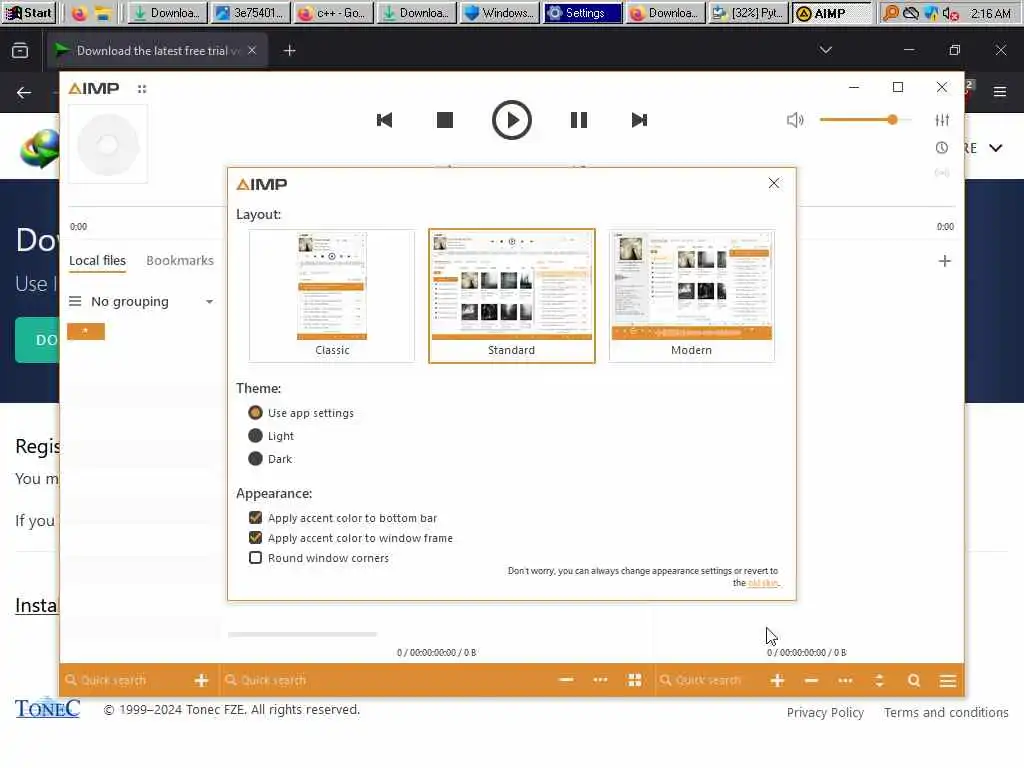This screenshot has height=768, width=1024.
Task: Open the right bottom bar ellipsis menu
Action: pos(845,680)
